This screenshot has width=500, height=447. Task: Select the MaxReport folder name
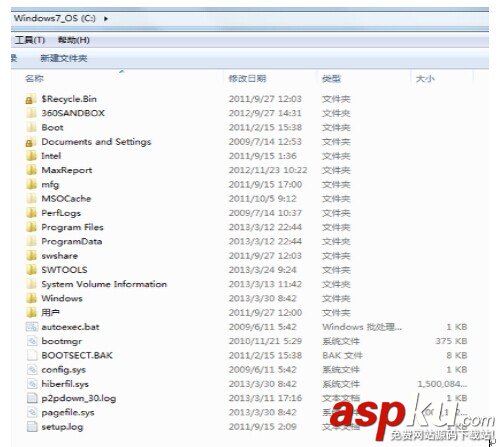67,170
